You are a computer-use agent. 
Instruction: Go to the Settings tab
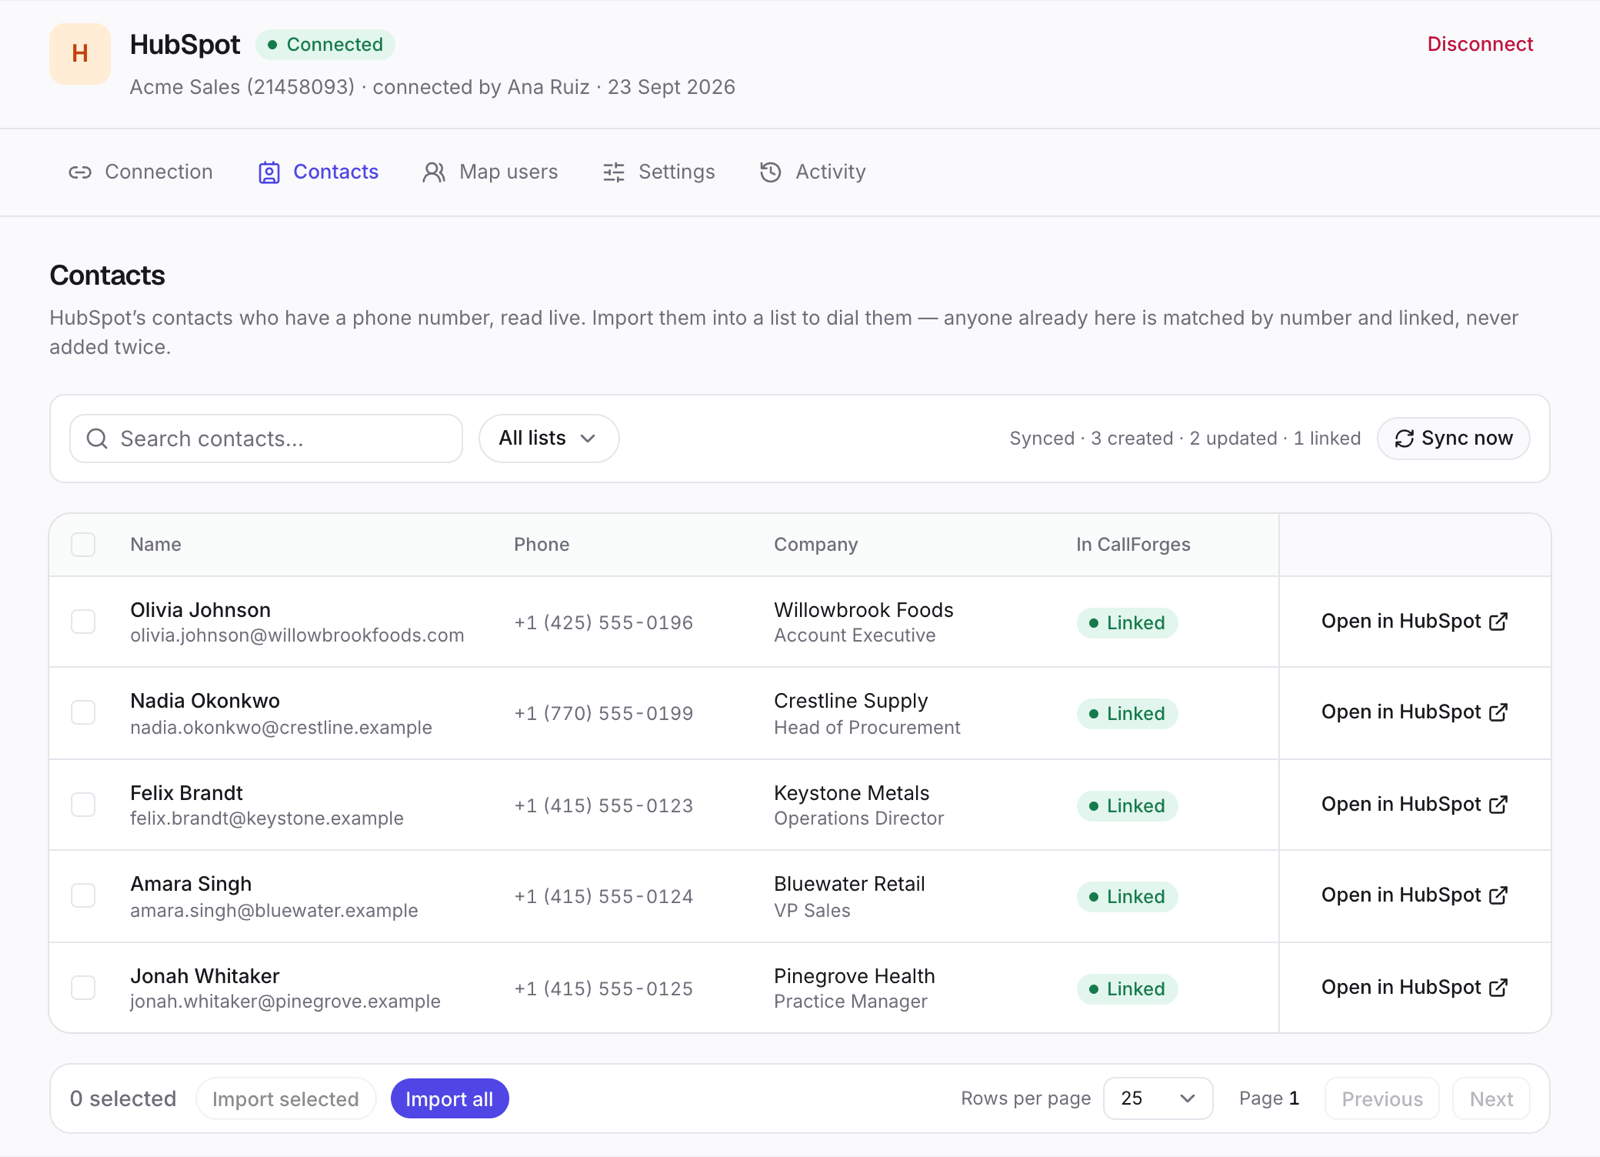tap(659, 172)
